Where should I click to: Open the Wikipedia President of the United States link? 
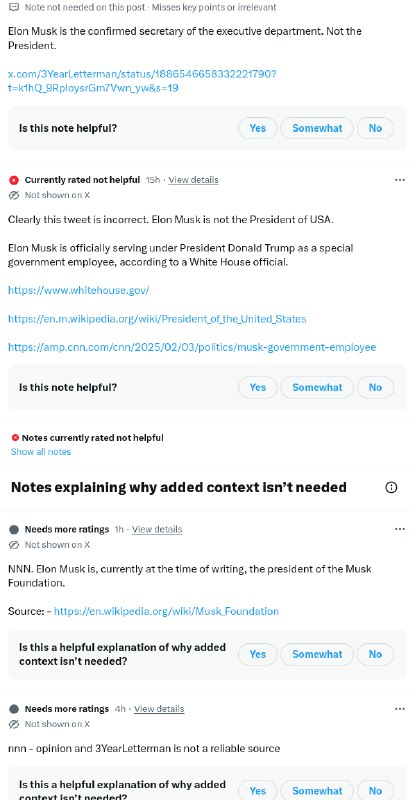[157, 319]
